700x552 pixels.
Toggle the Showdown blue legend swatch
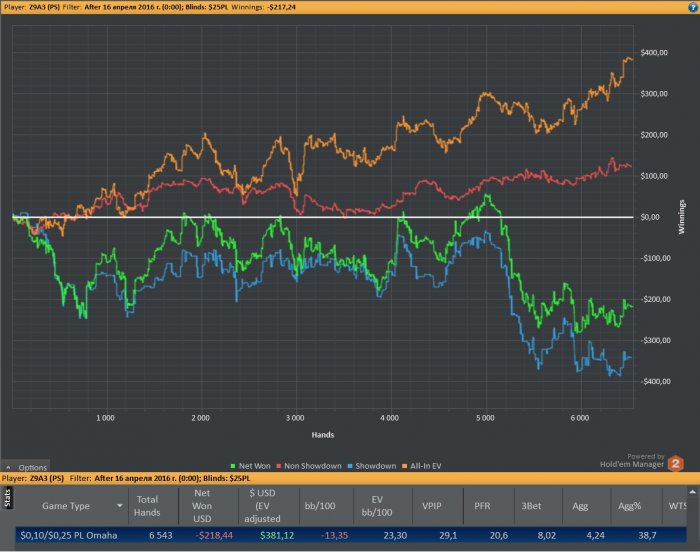point(350,466)
